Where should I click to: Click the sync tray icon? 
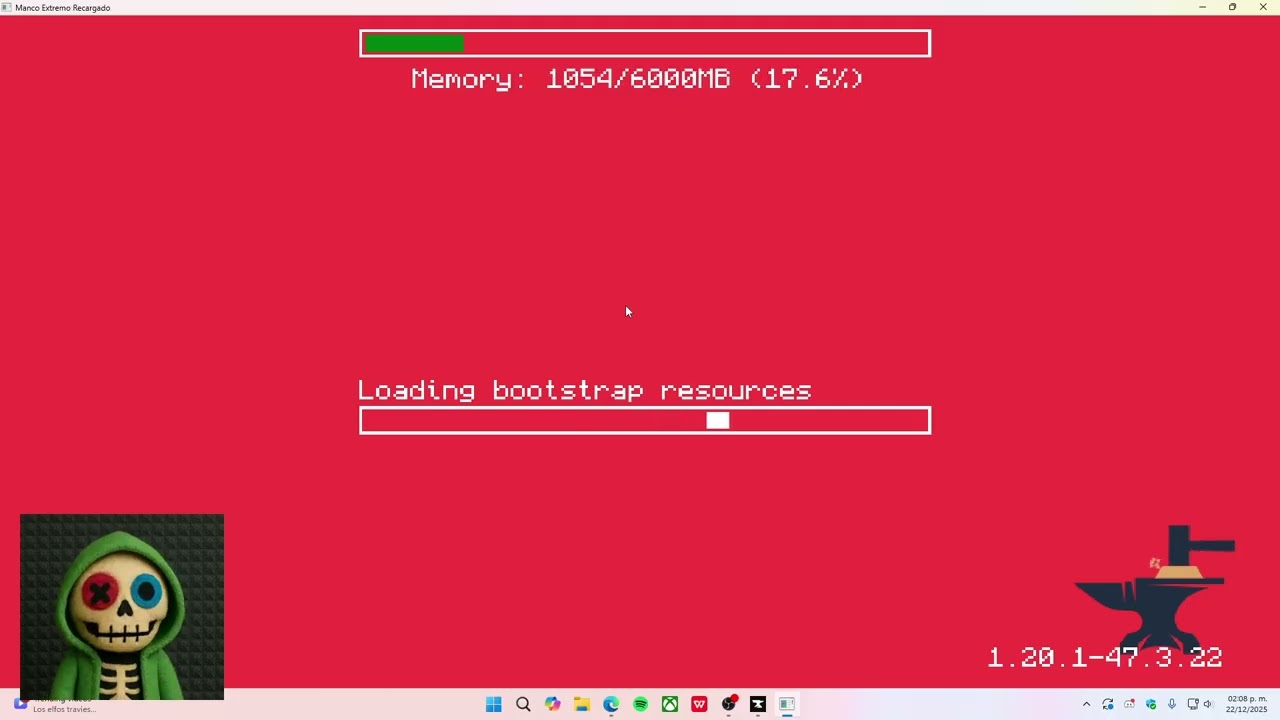coord(1108,704)
